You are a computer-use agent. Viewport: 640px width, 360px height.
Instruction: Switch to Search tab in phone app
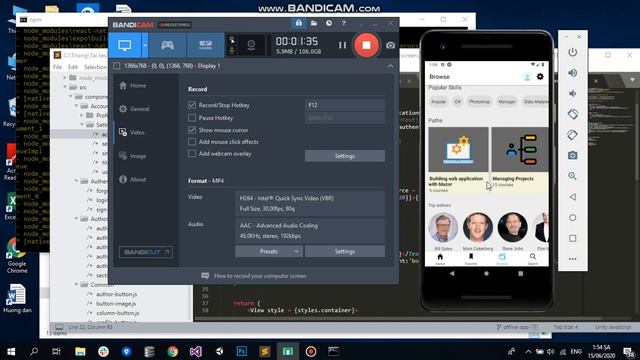click(x=533, y=258)
